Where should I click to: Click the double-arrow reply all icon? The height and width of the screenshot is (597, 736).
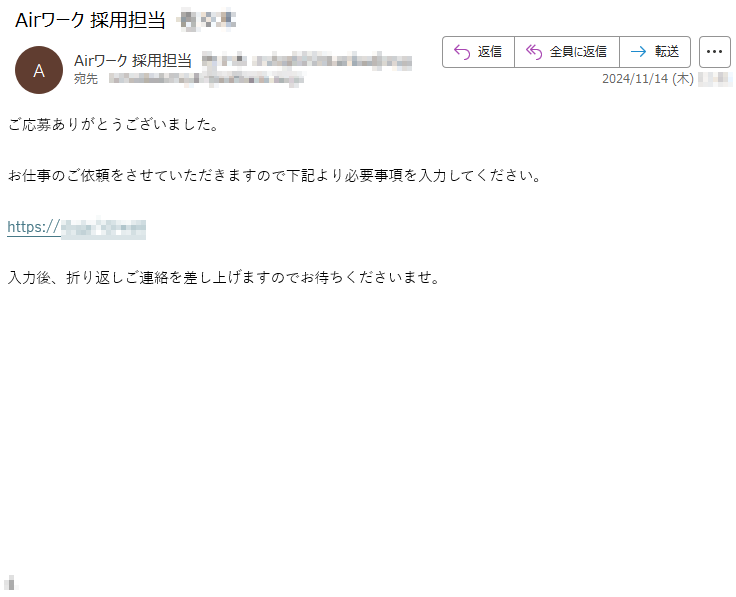(534, 52)
